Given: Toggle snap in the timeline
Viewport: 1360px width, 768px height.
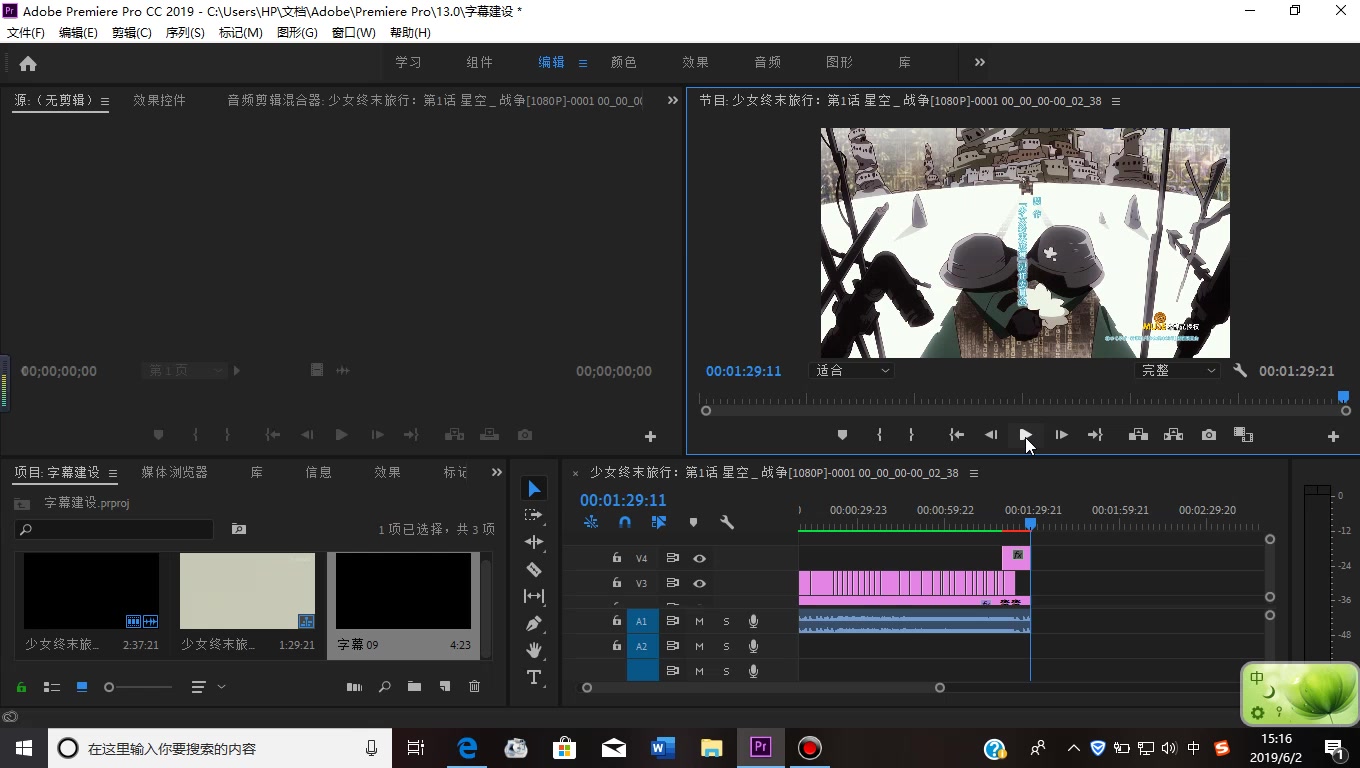Looking at the screenshot, I should pyautogui.click(x=625, y=522).
